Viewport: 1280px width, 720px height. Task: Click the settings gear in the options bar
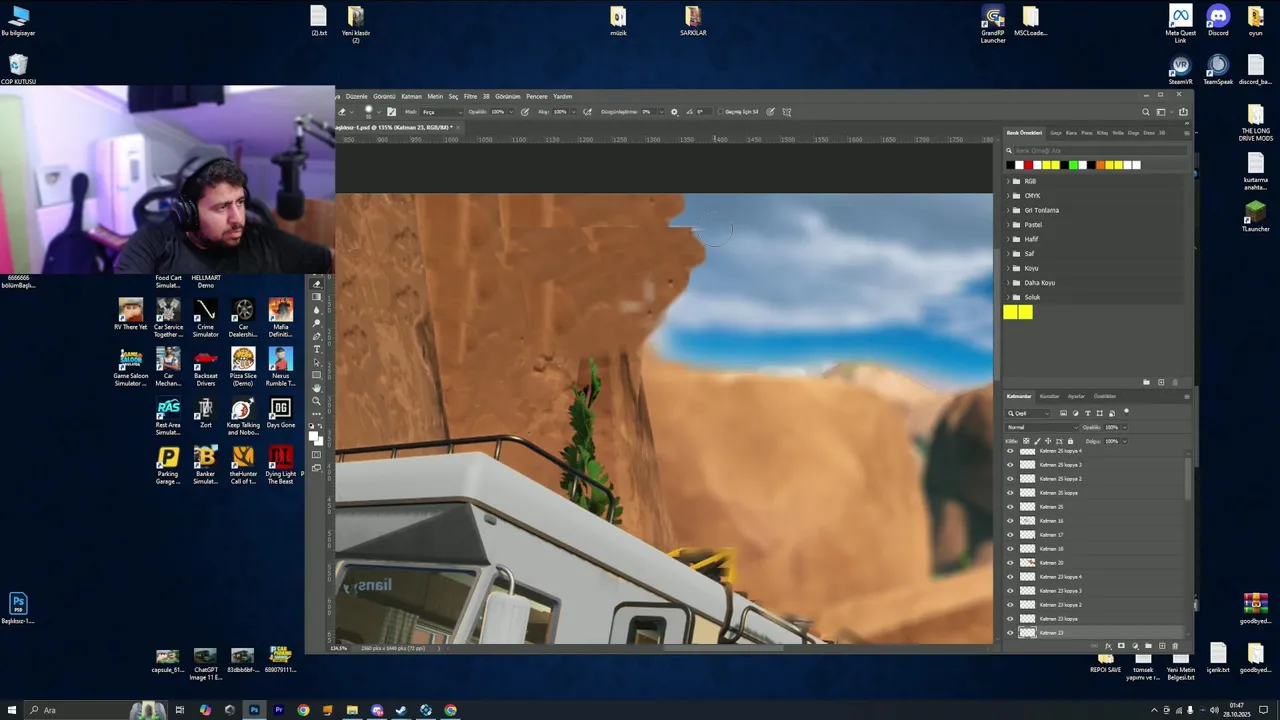click(x=674, y=112)
